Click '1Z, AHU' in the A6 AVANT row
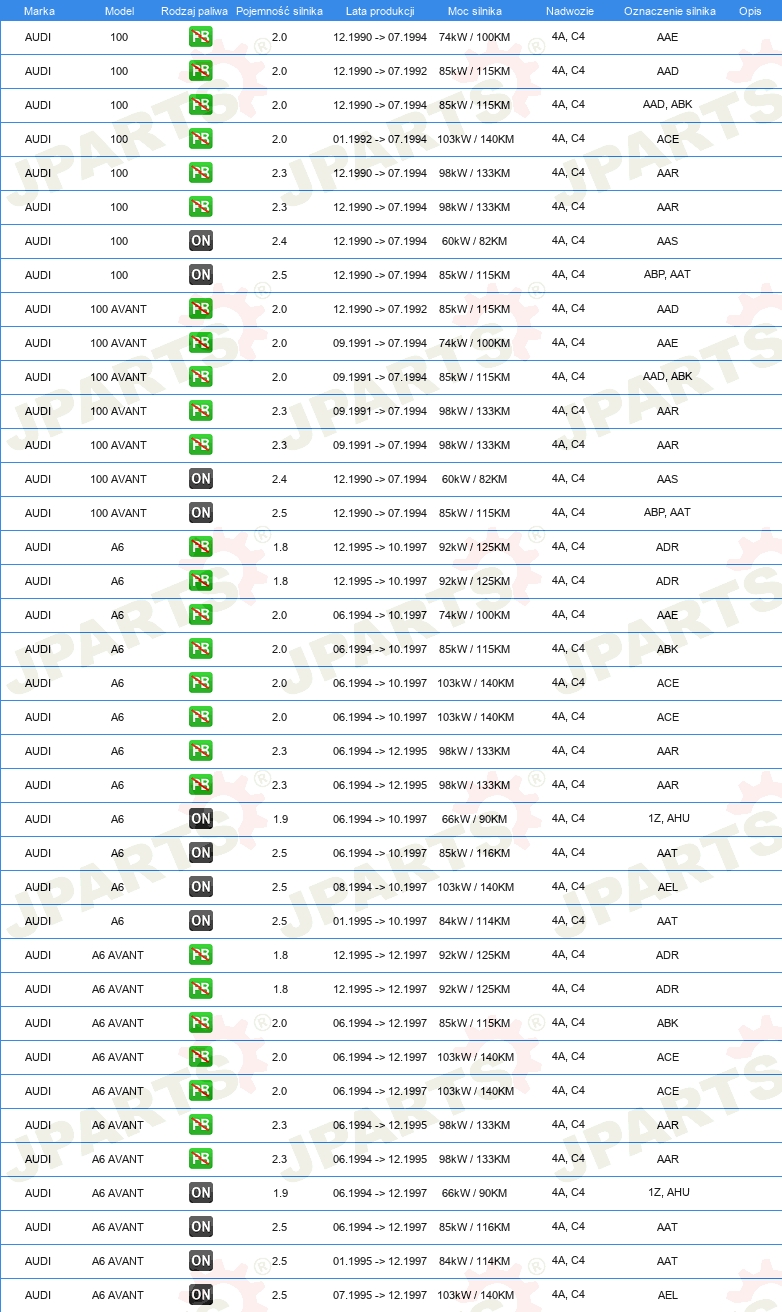The image size is (782, 1312). tap(668, 1192)
